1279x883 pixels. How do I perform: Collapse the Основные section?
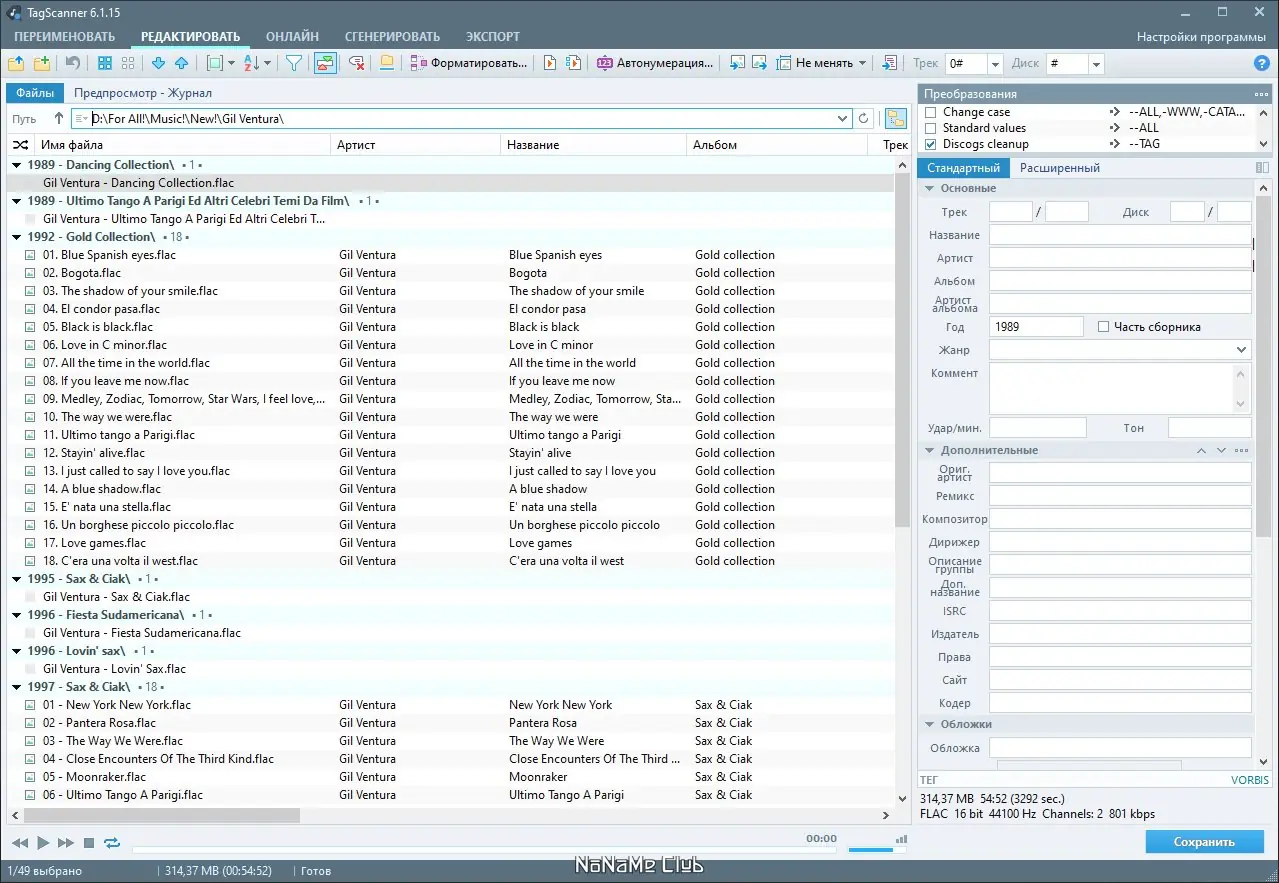point(929,188)
